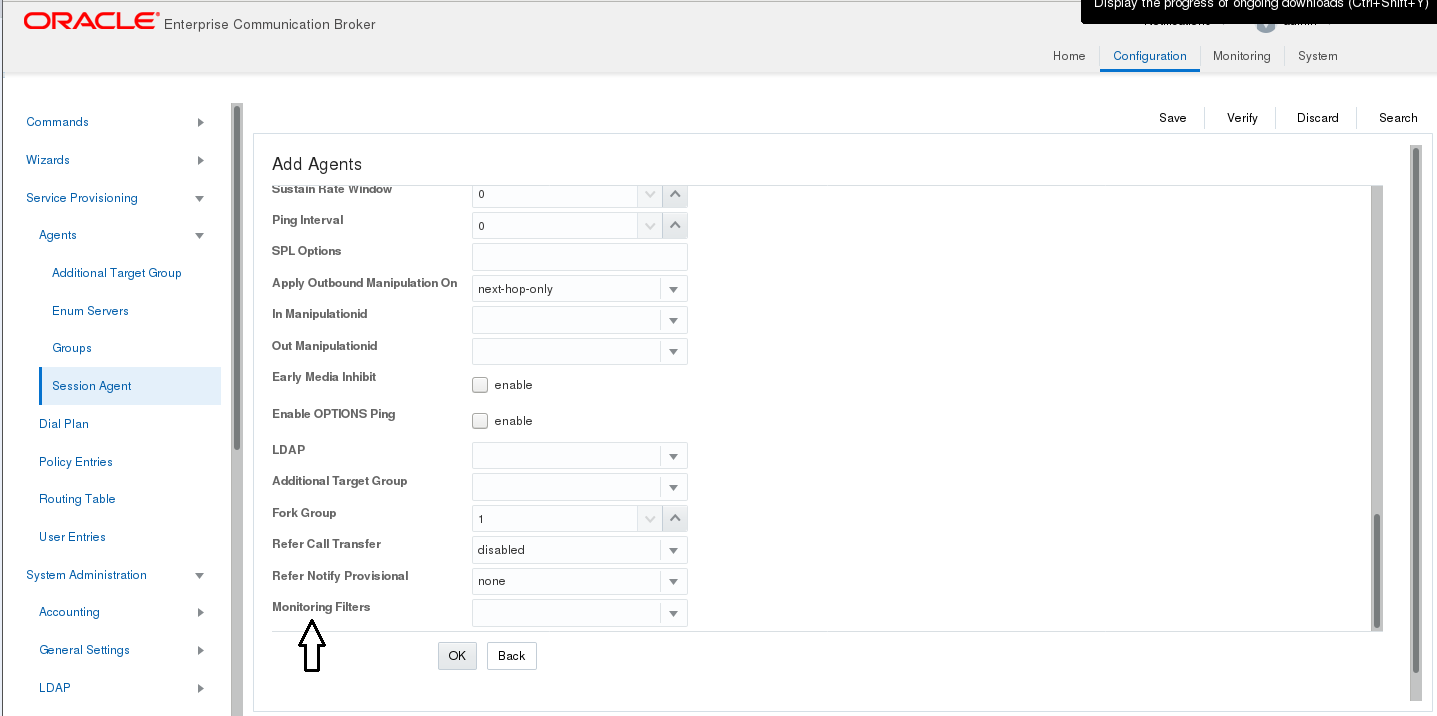The width and height of the screenshot is (1437, 716).
Task: Increase Sustain Rate Window value with up arrow
Action: click(675, 195)
